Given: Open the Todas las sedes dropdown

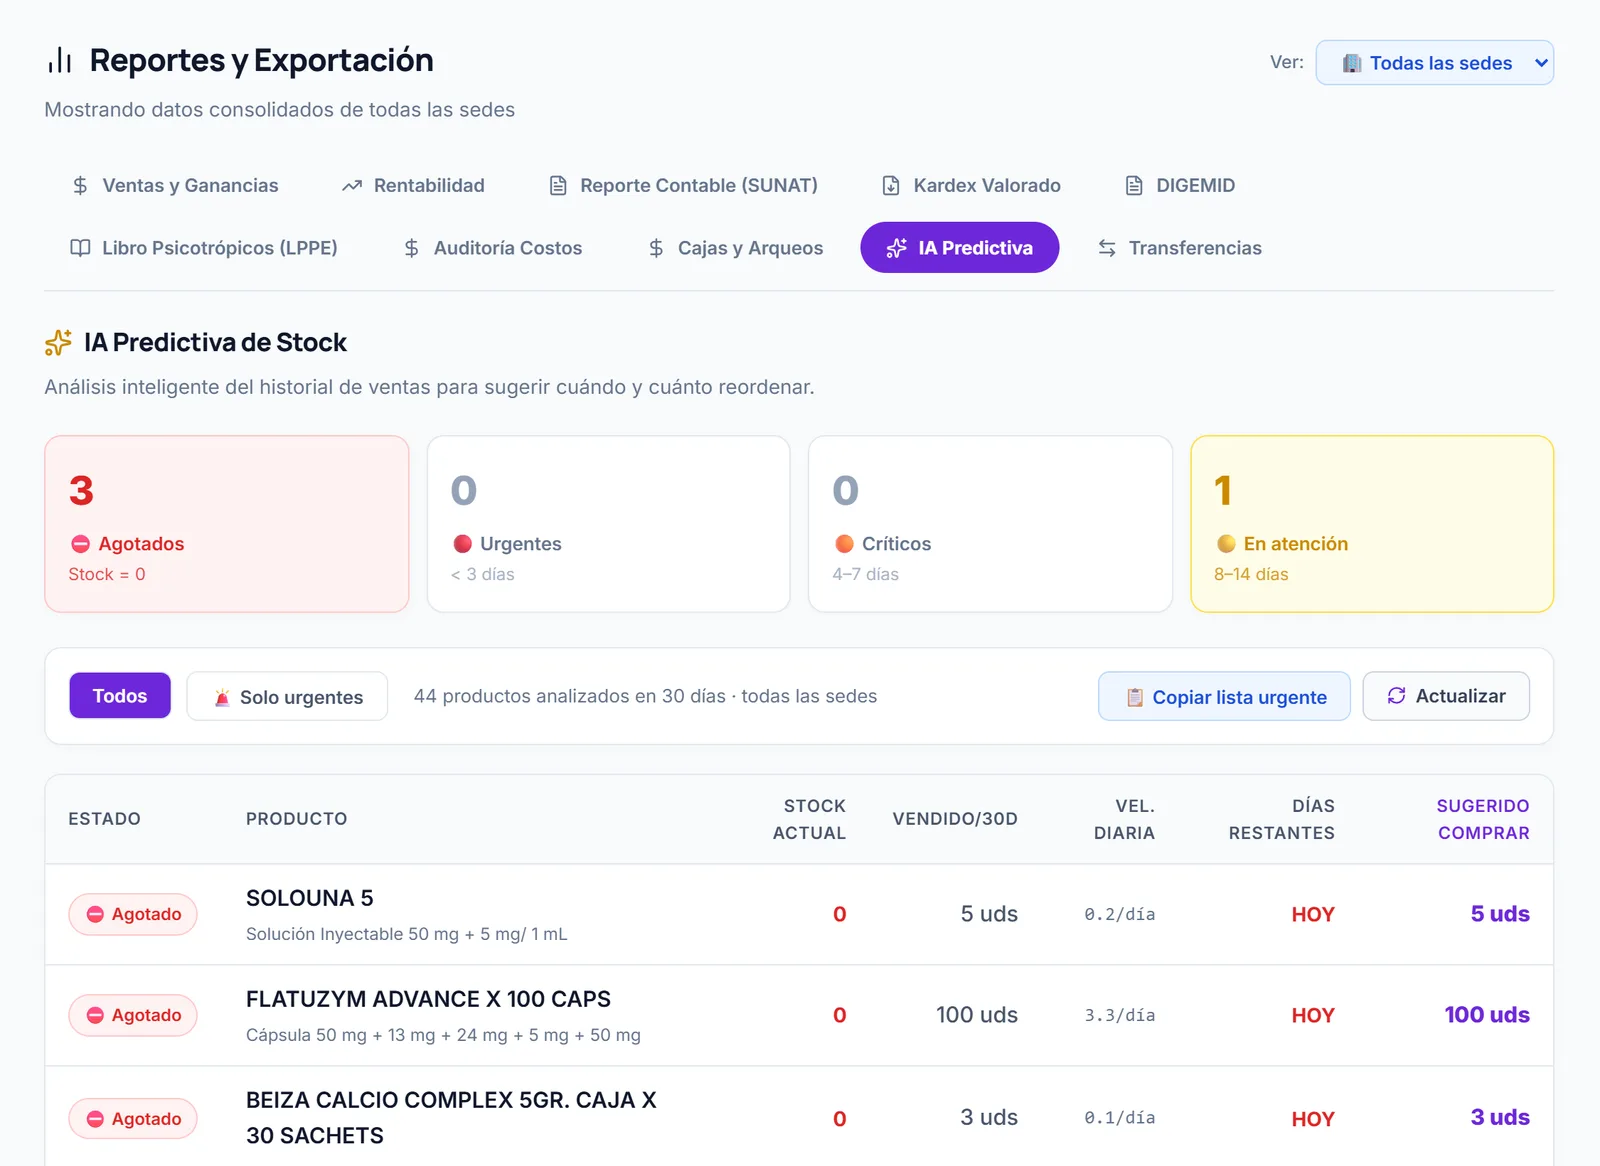Looking at the screenshot, I should (x=1434, y=63).
